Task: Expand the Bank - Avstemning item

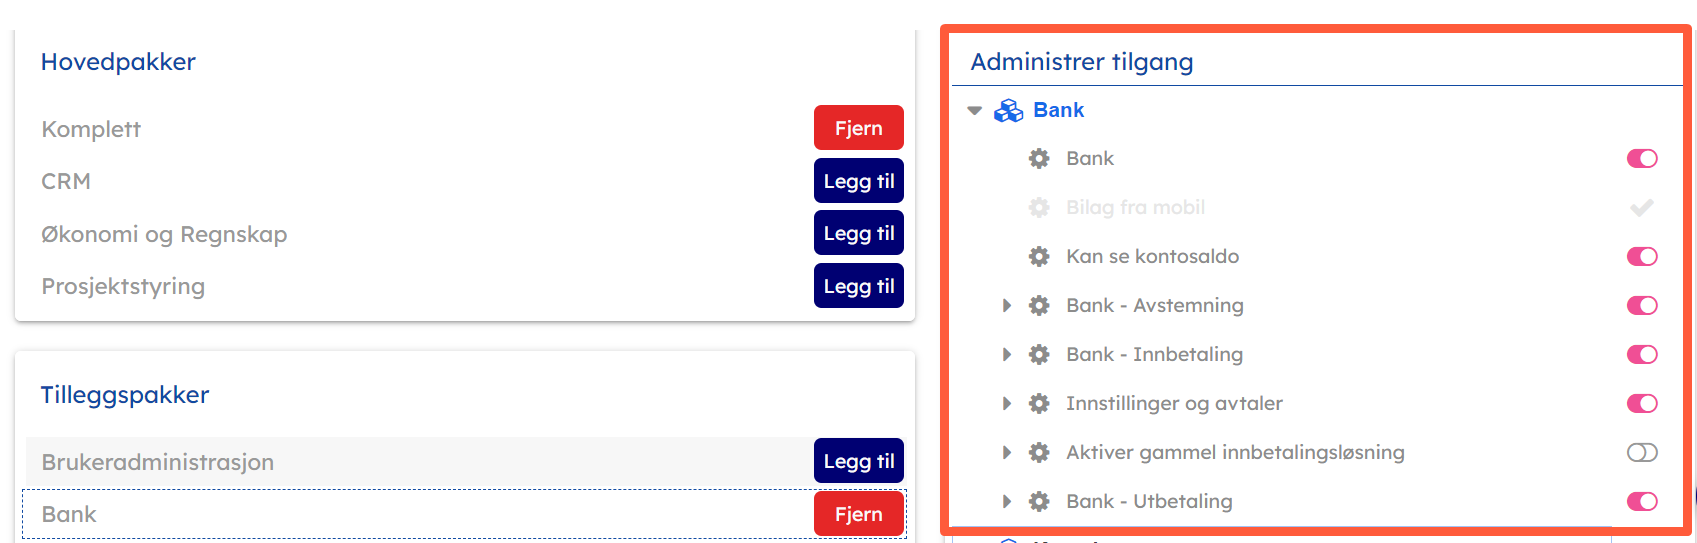Action: coord(1007,306)
